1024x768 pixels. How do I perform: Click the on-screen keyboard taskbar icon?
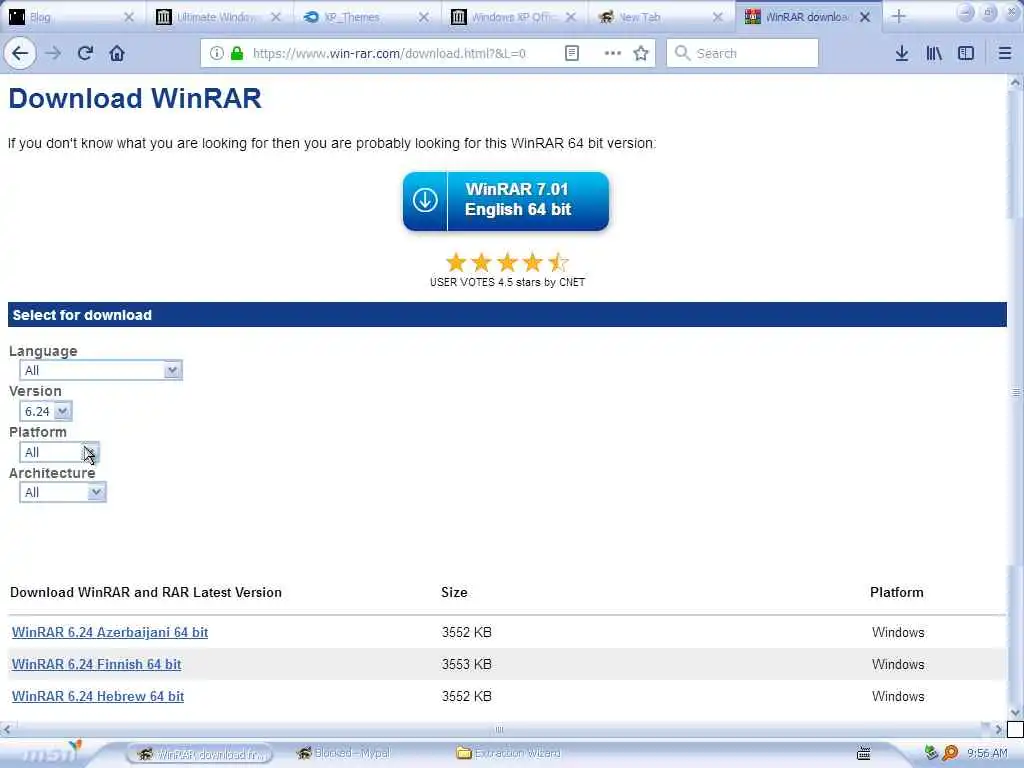(863, 754)
